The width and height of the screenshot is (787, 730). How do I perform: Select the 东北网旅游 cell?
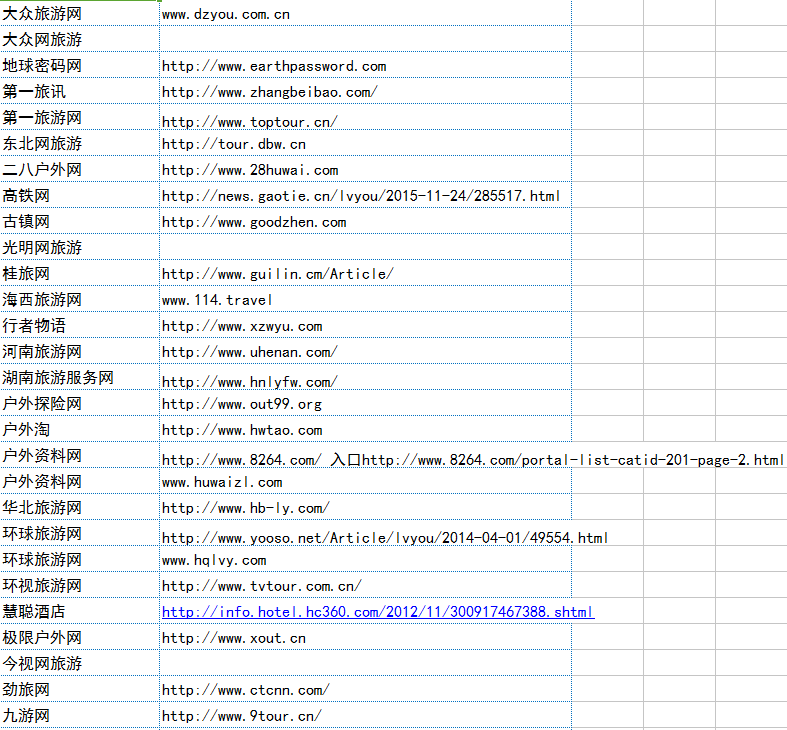[79, 144]
